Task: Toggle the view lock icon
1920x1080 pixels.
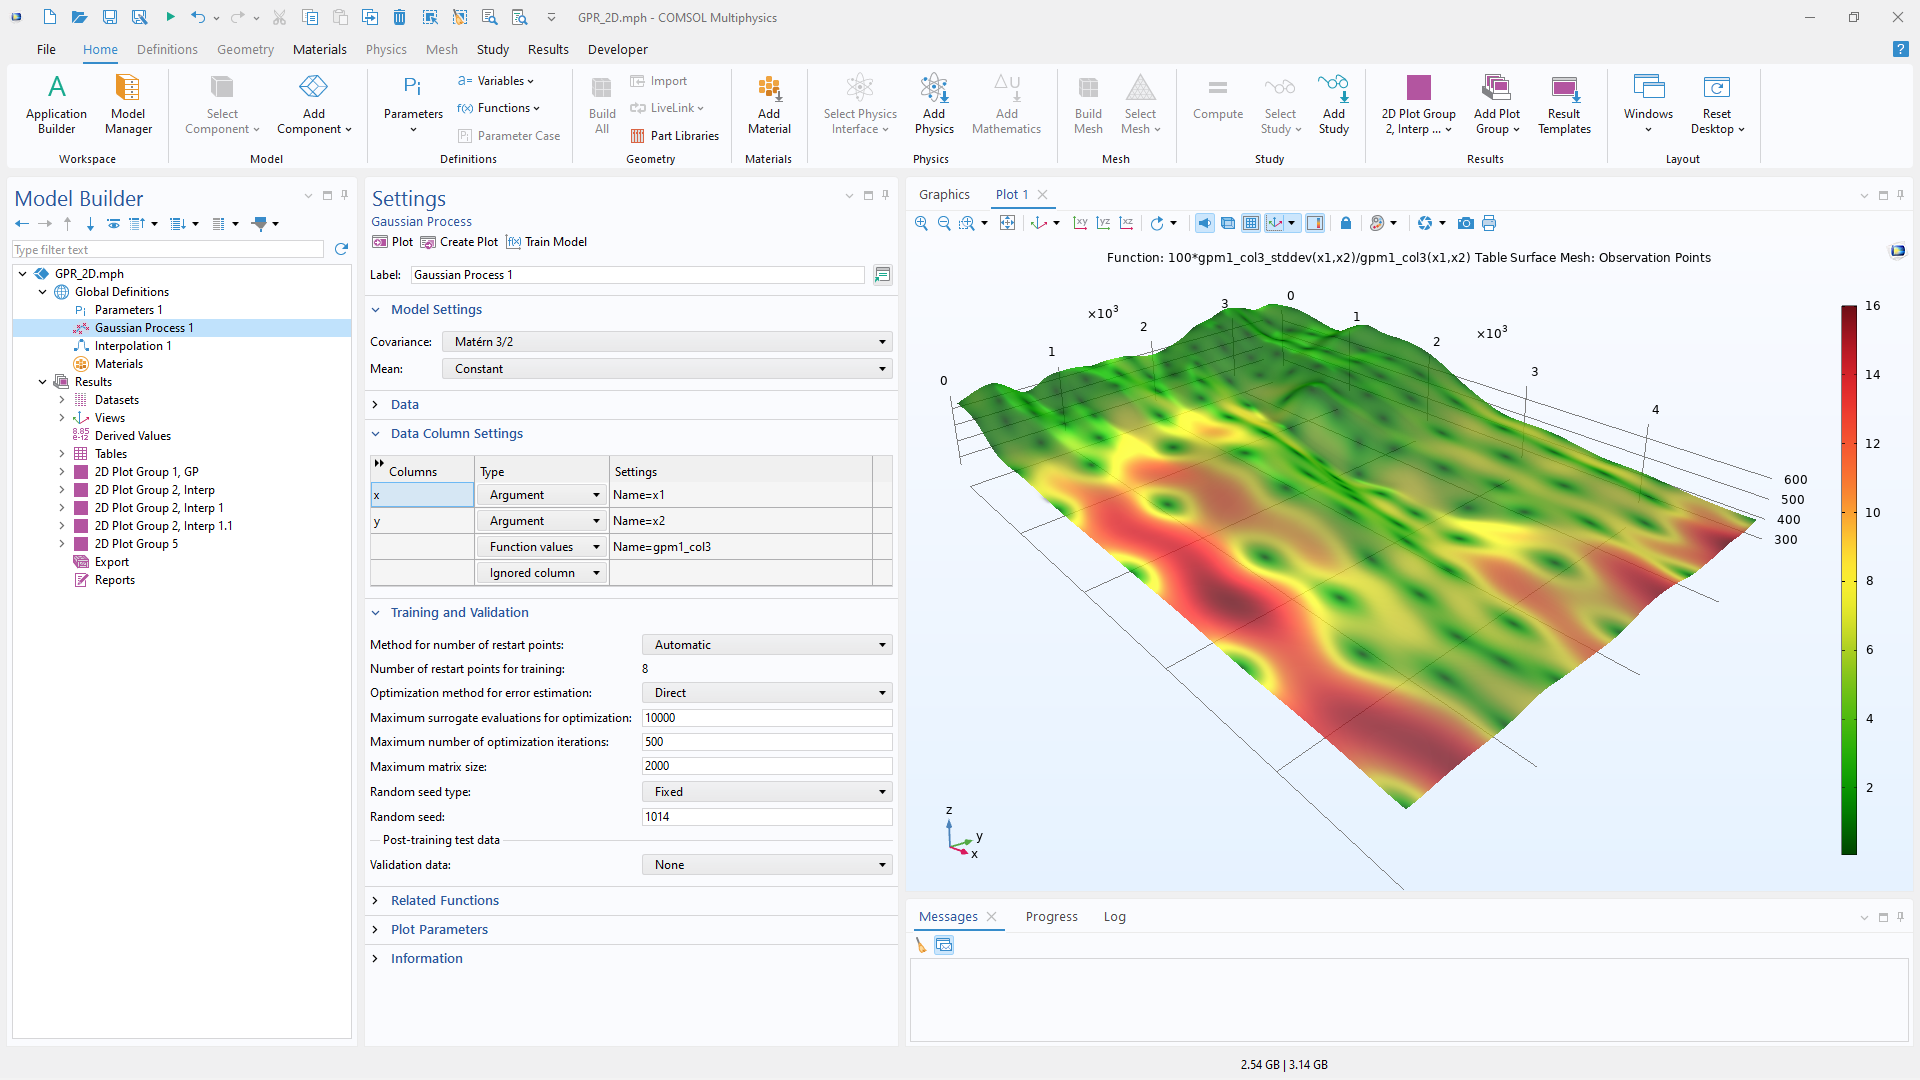Action: click(1346, 223)
